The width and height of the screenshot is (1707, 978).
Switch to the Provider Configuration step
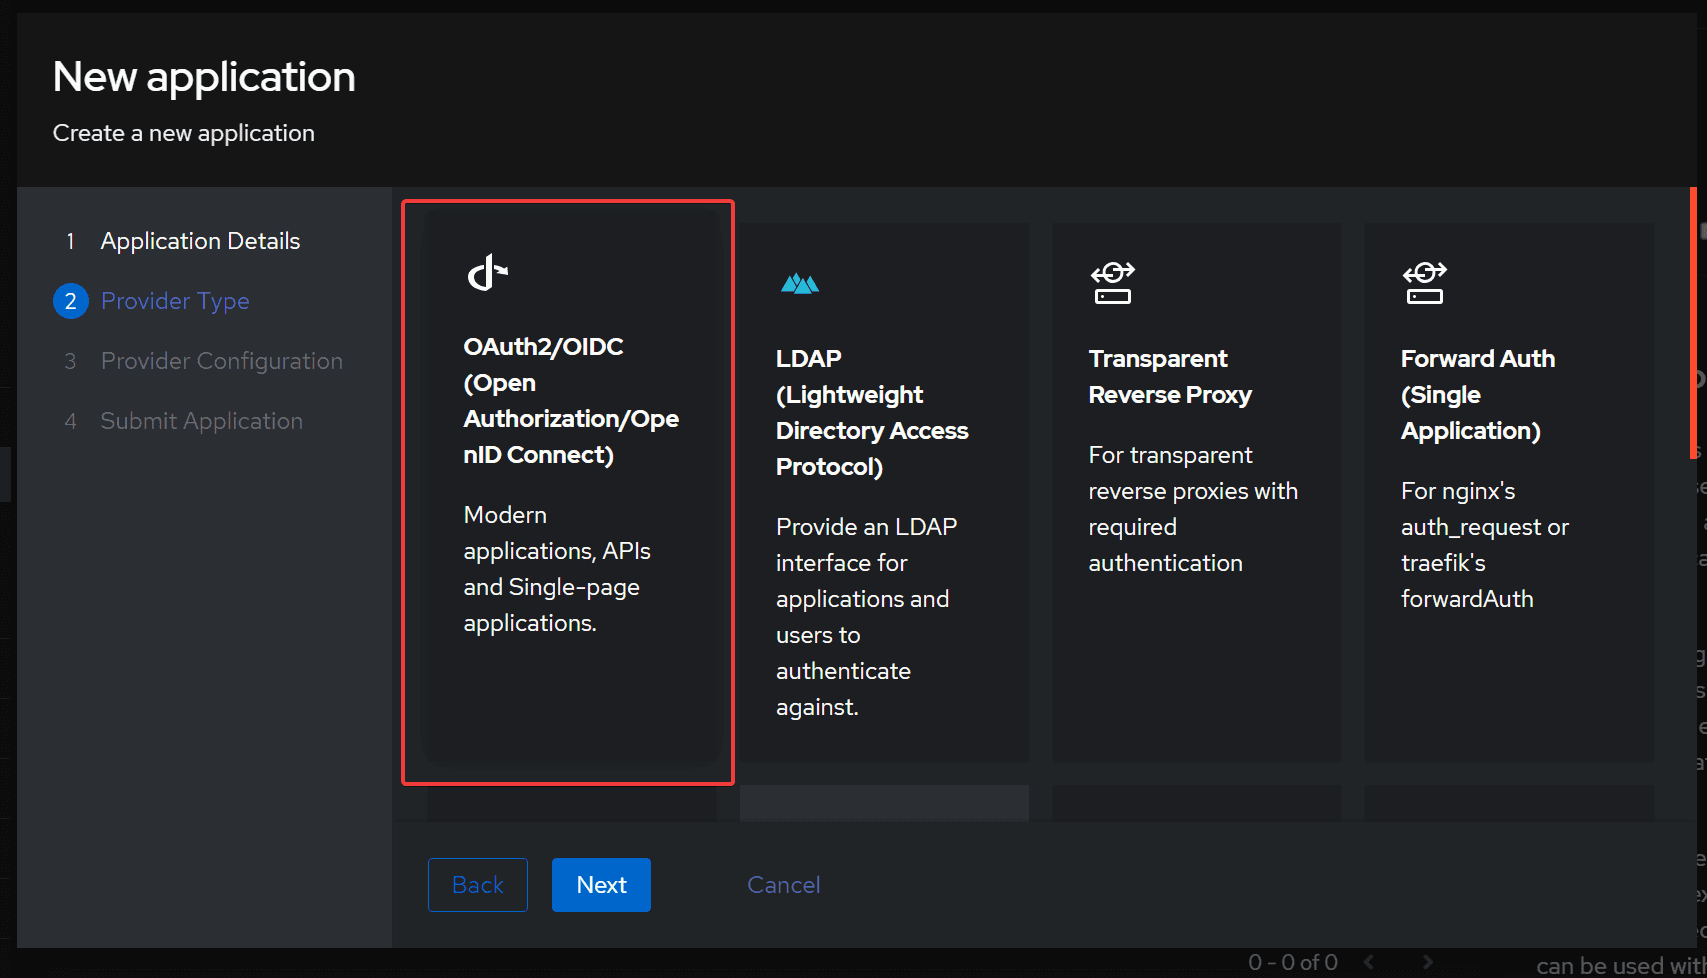221,360
